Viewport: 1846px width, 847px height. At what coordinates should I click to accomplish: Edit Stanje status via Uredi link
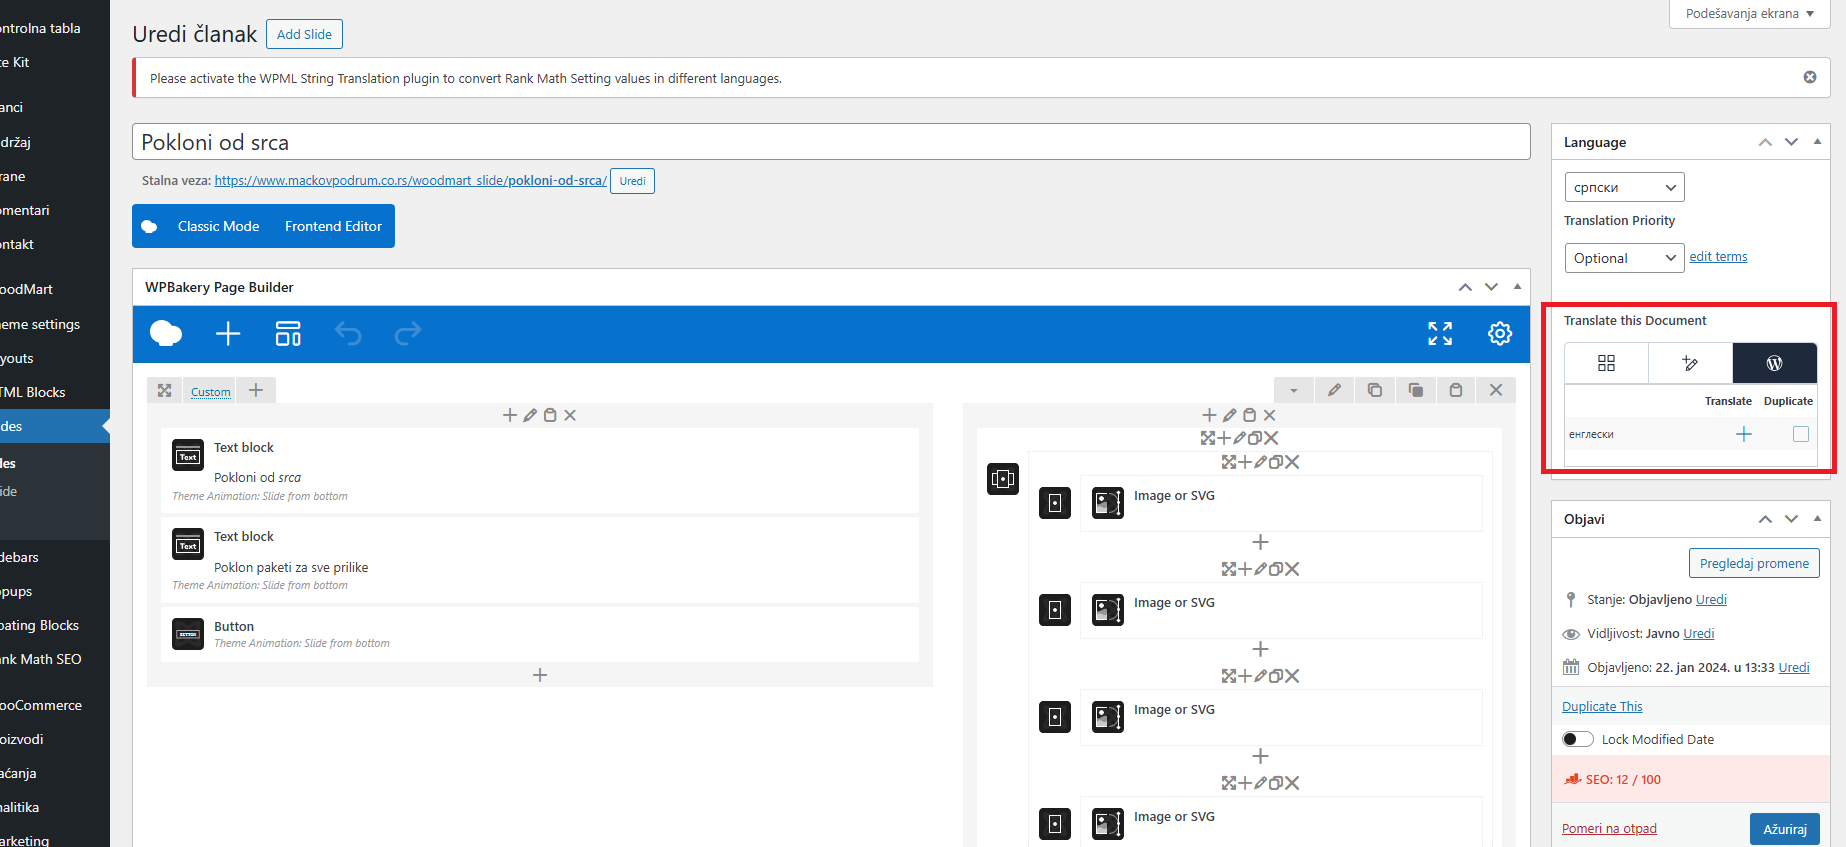1711,599
